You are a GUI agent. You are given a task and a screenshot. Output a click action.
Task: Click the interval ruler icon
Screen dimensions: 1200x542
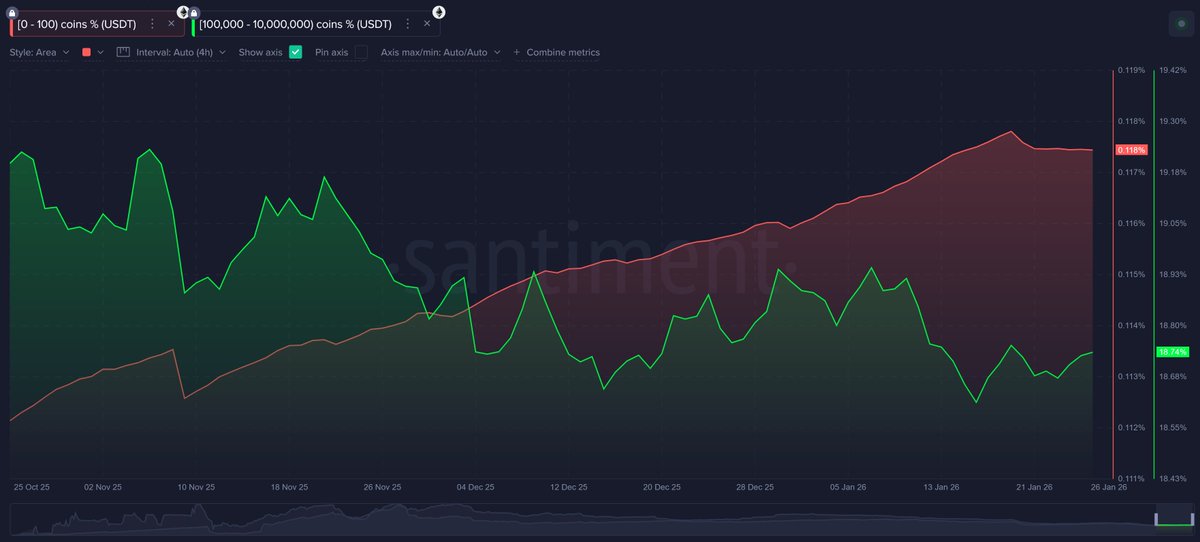point(124,51)
